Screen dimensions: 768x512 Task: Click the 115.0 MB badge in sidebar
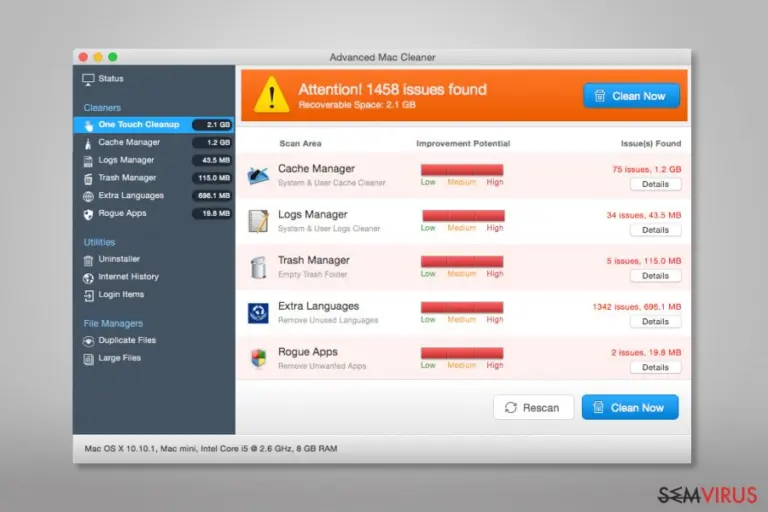212,178
